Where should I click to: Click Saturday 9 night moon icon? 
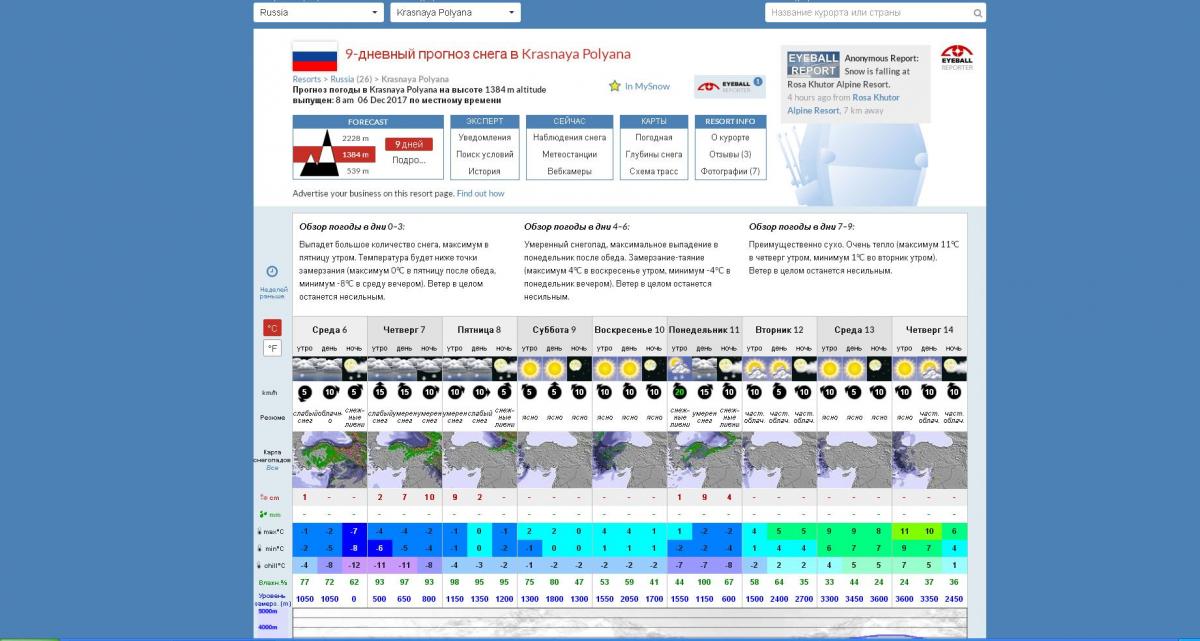point(580,368)
